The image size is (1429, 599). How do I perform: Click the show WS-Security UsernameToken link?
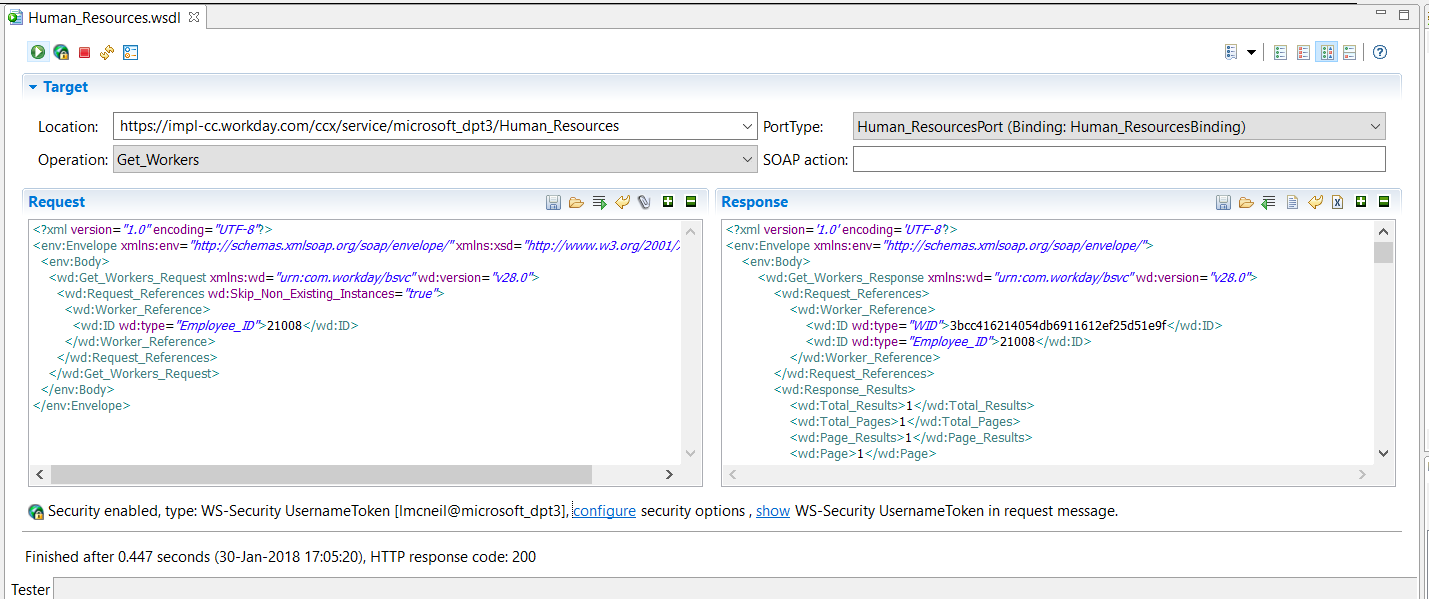coord(772,511)
